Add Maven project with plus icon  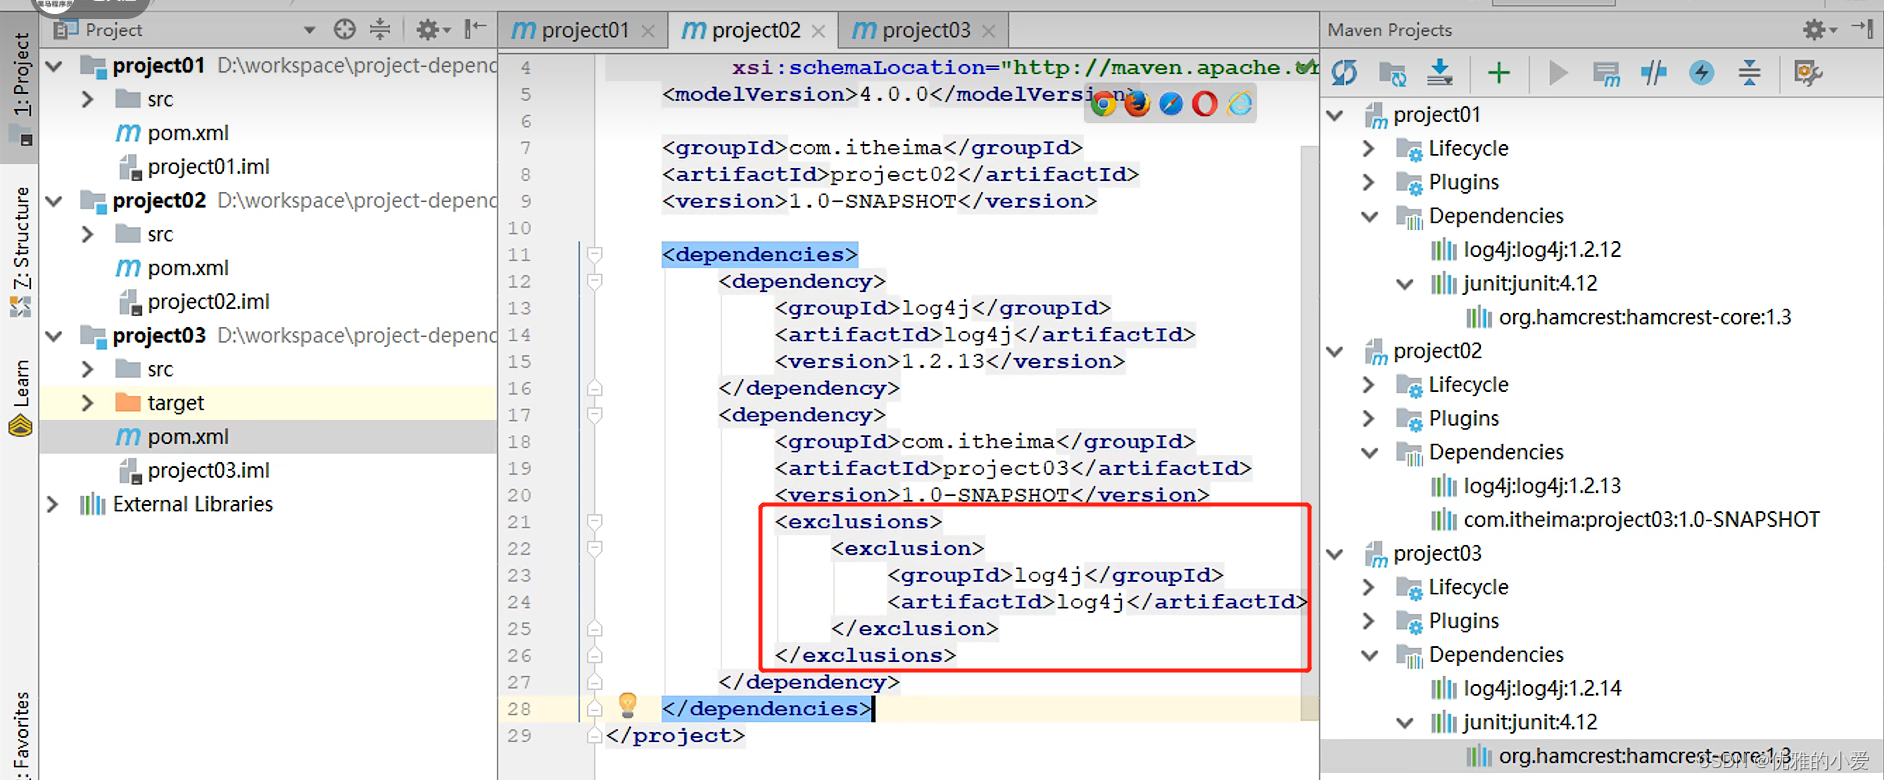pyautogui.click(x=1498, y=73)
